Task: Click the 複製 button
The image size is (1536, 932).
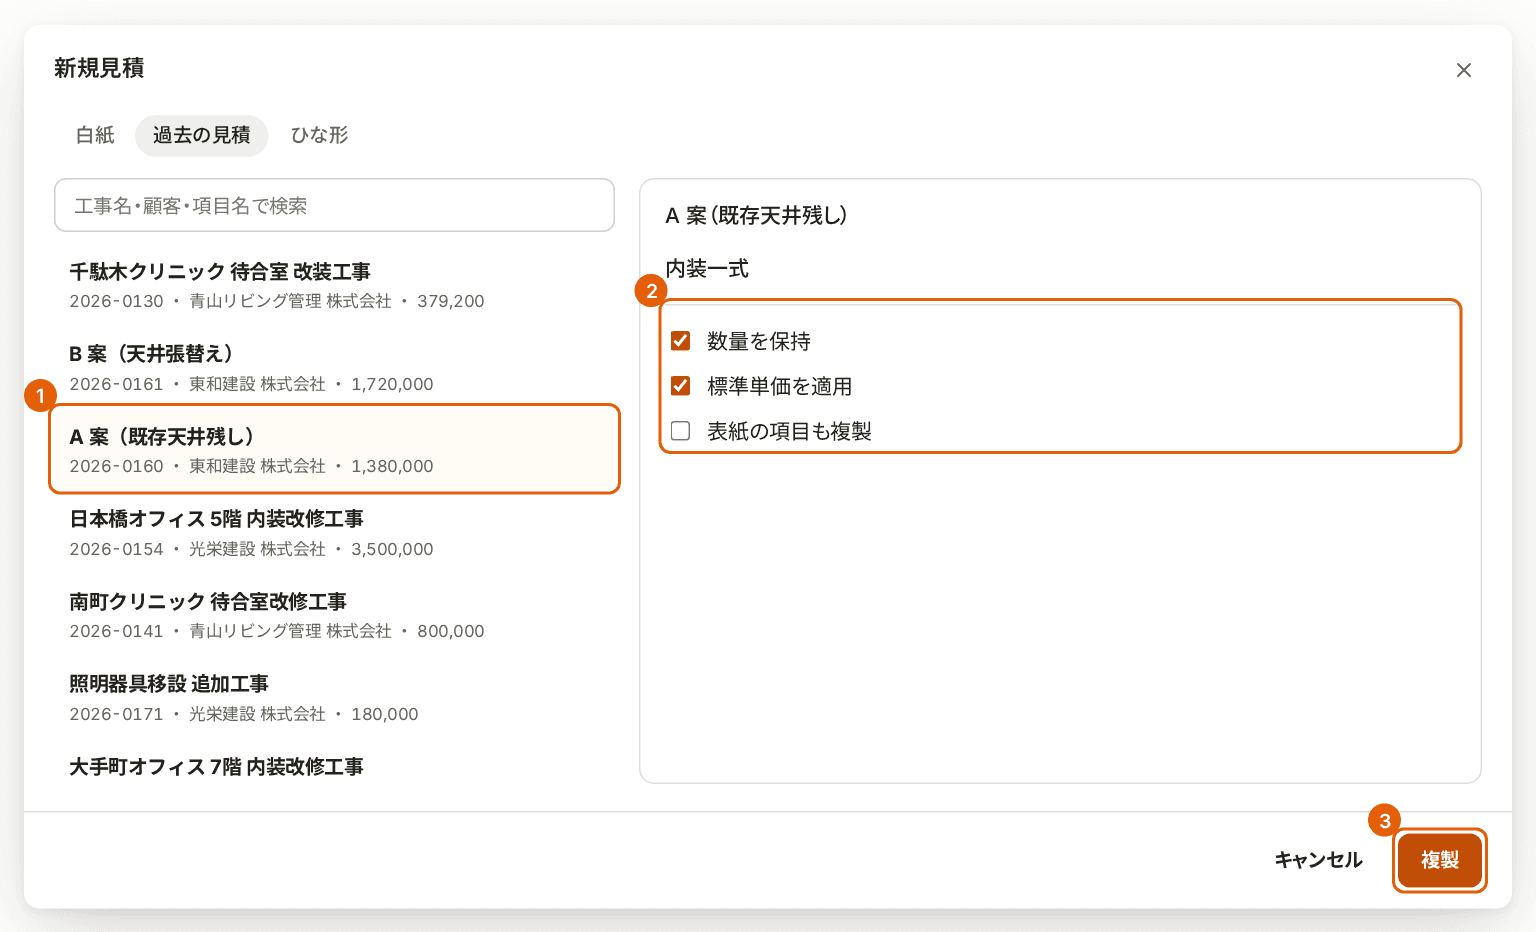Action: click(x=1440, y=860)
